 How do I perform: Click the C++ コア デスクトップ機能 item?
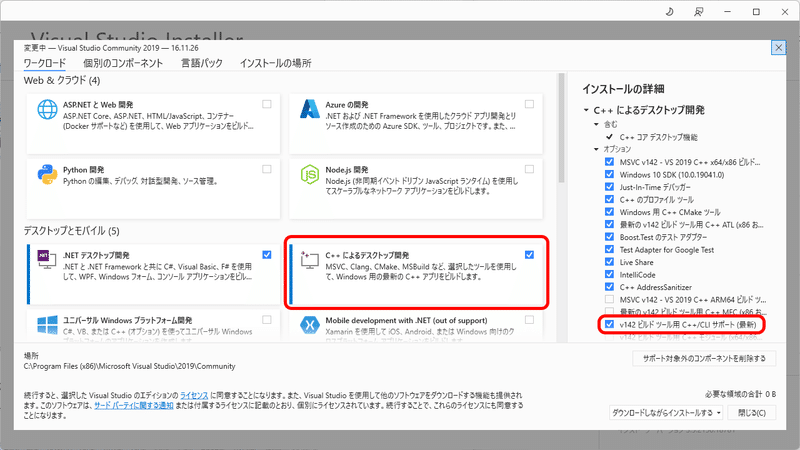pyautogui.click(x=658, y=137)
